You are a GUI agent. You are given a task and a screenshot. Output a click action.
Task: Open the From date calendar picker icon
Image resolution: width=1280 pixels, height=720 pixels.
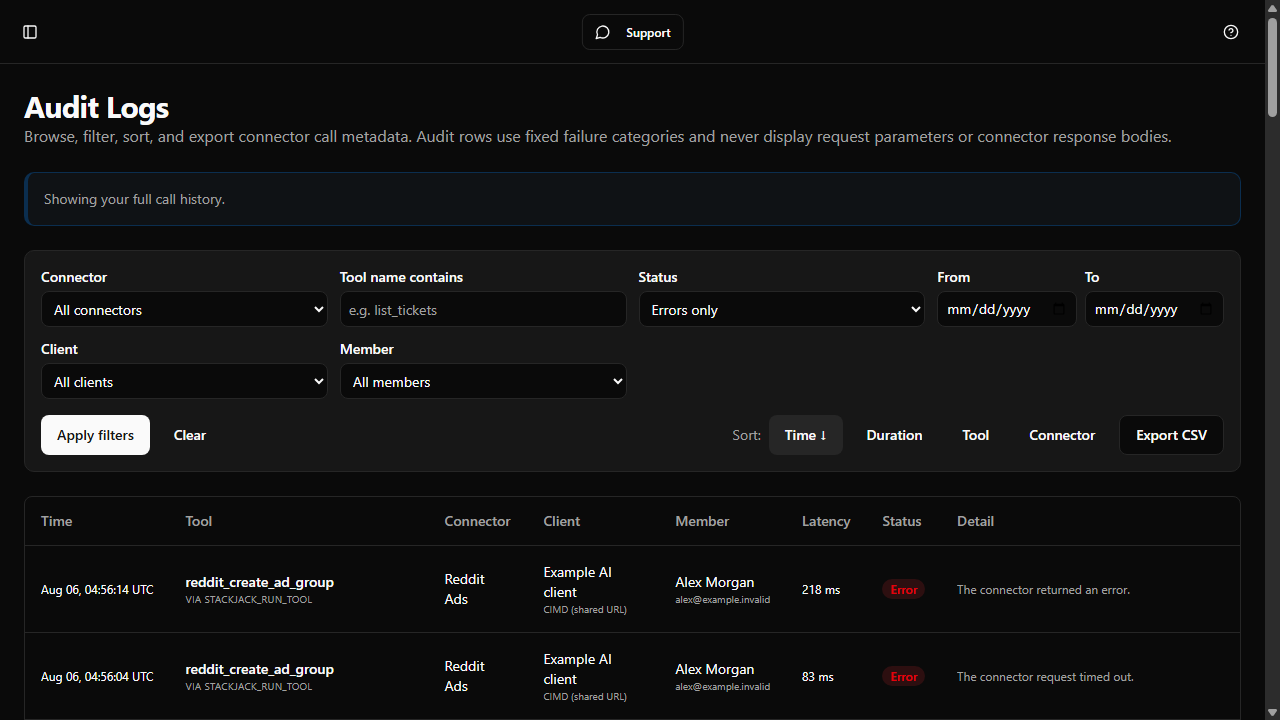1058,310
